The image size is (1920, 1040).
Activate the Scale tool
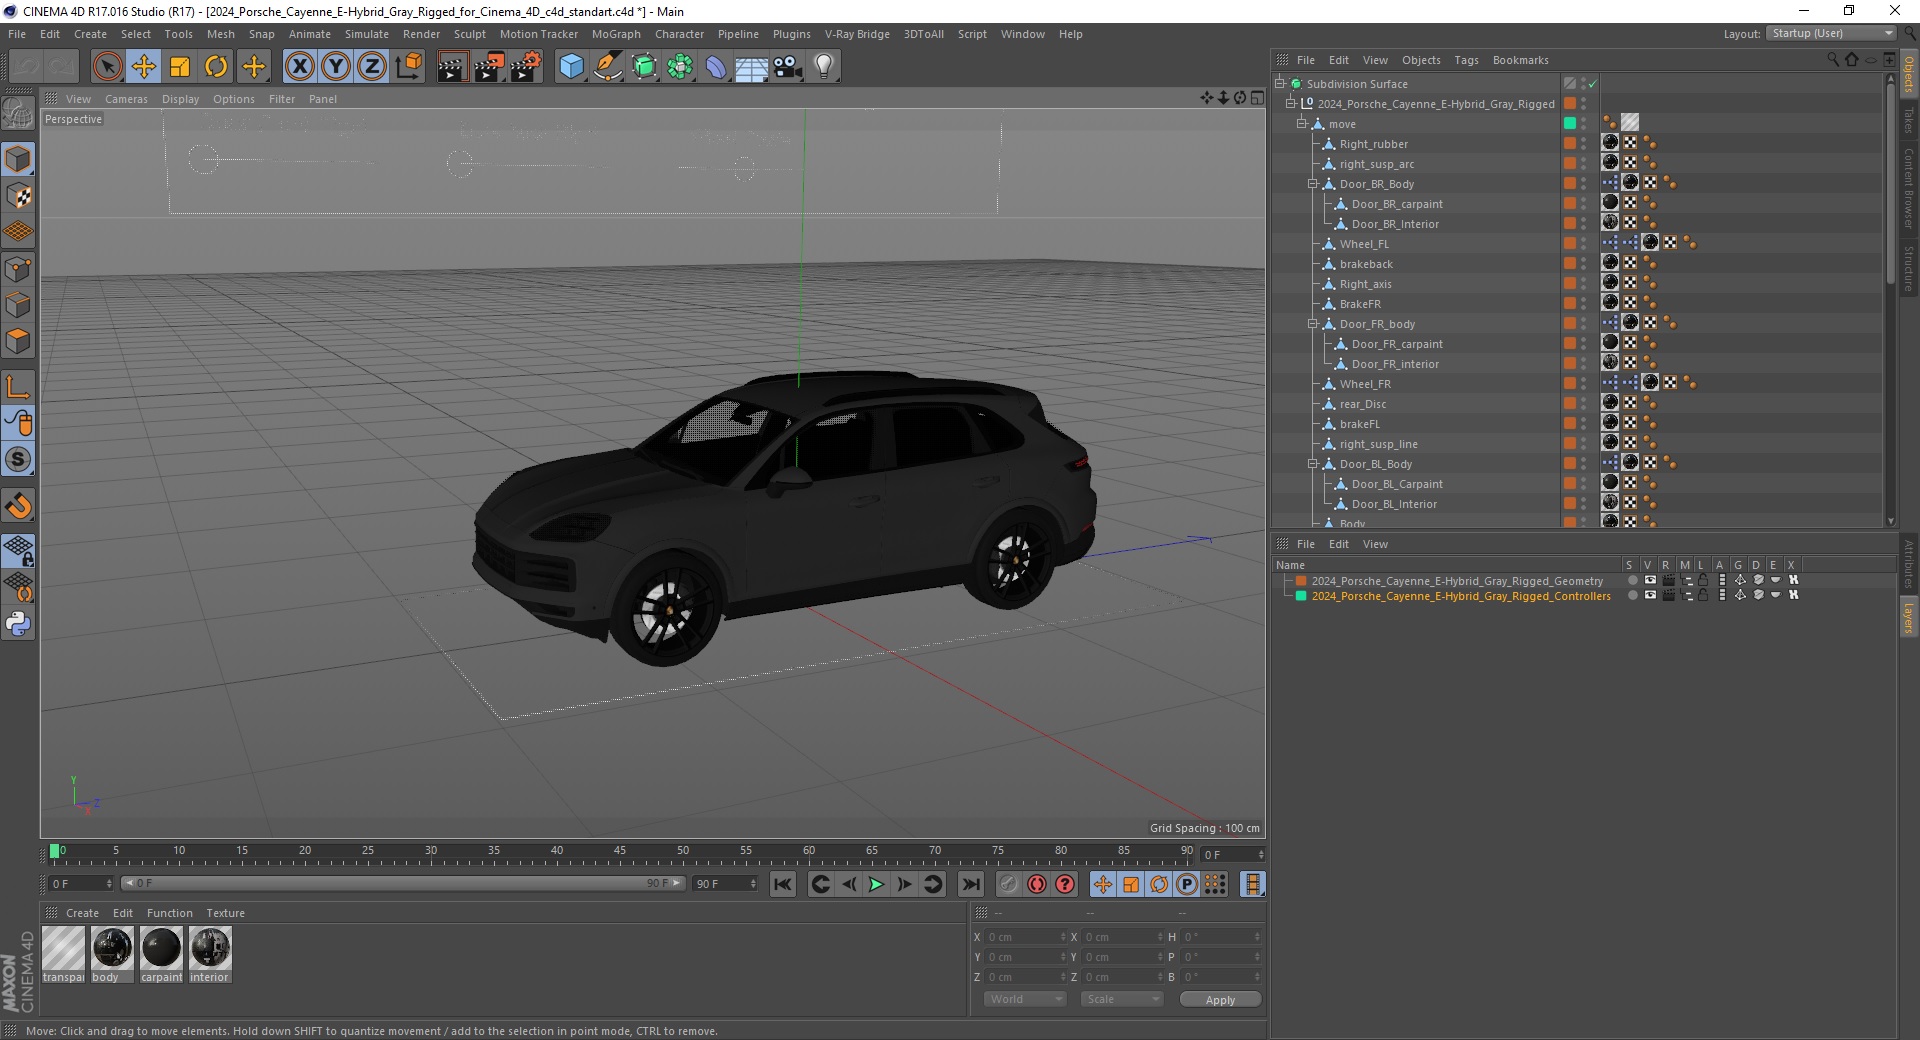click(x=180, y=67)
